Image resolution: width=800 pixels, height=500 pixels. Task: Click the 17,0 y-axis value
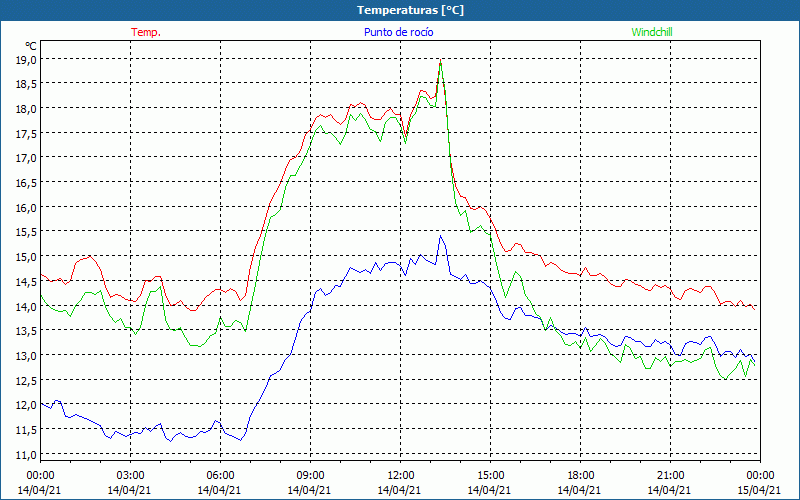(x=26, y=158)
